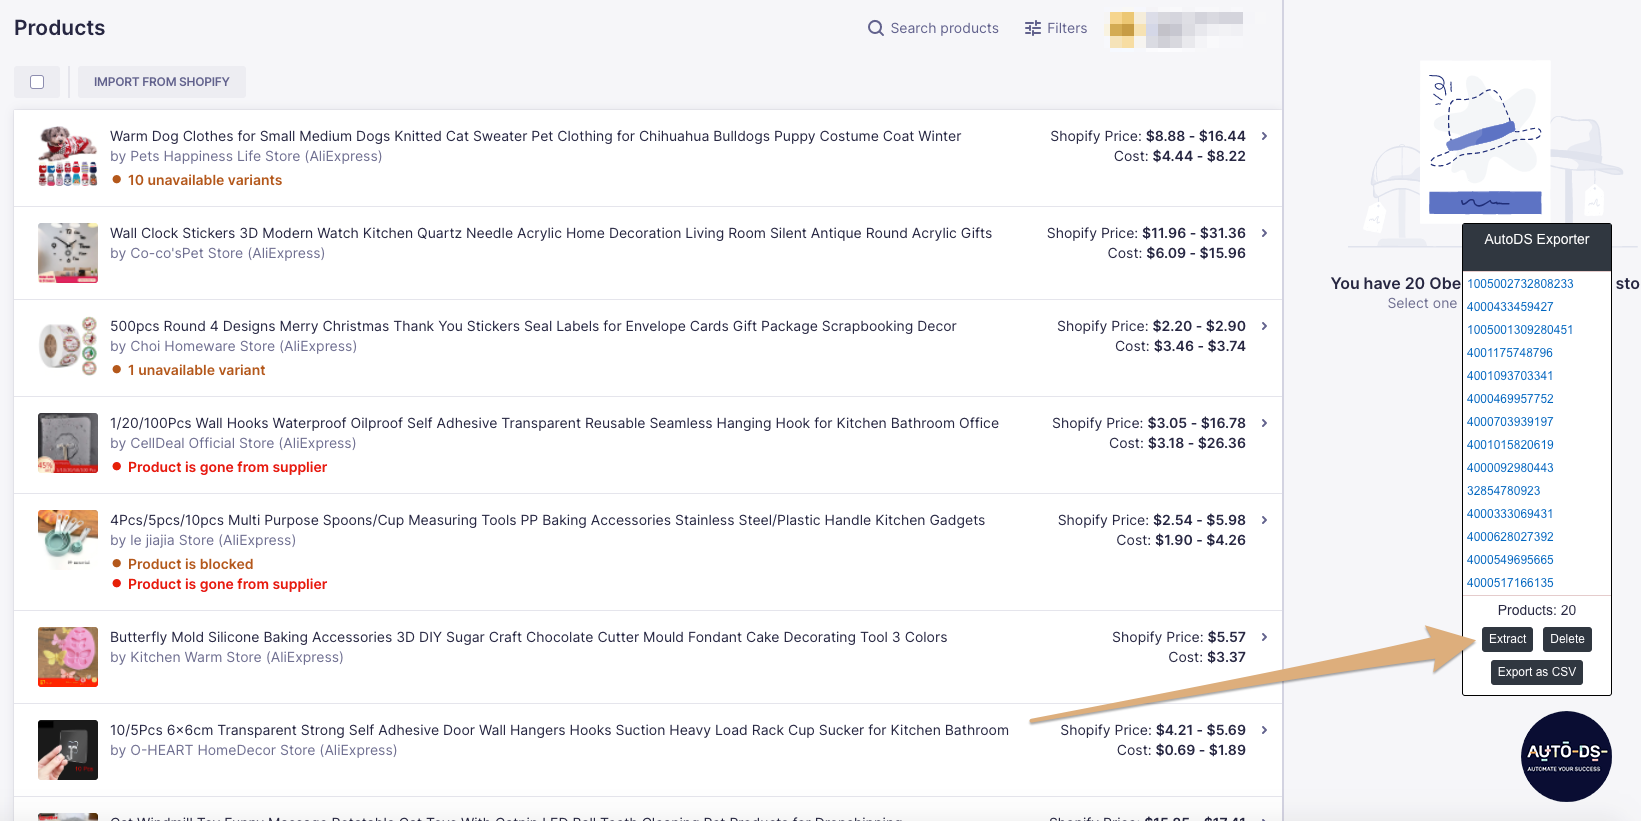Click the Butterfly Mold Silicone Baking title
The height and width of the screenshot is (821, 1641).
pos(528,637)
